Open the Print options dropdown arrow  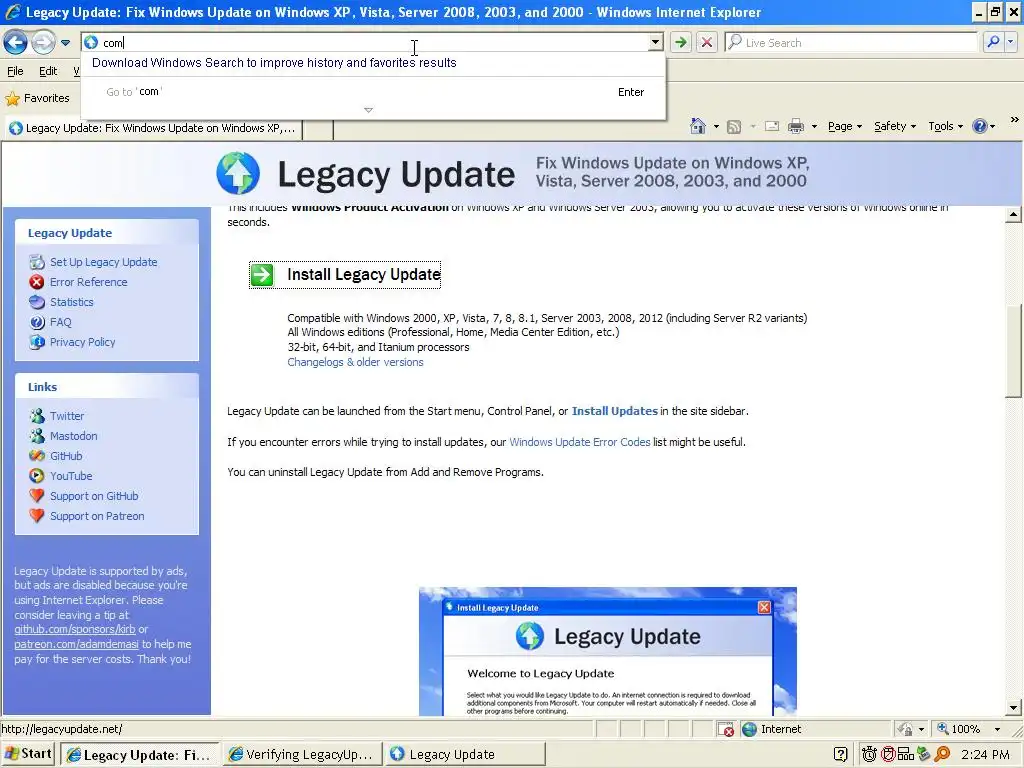tap(814, 127)
